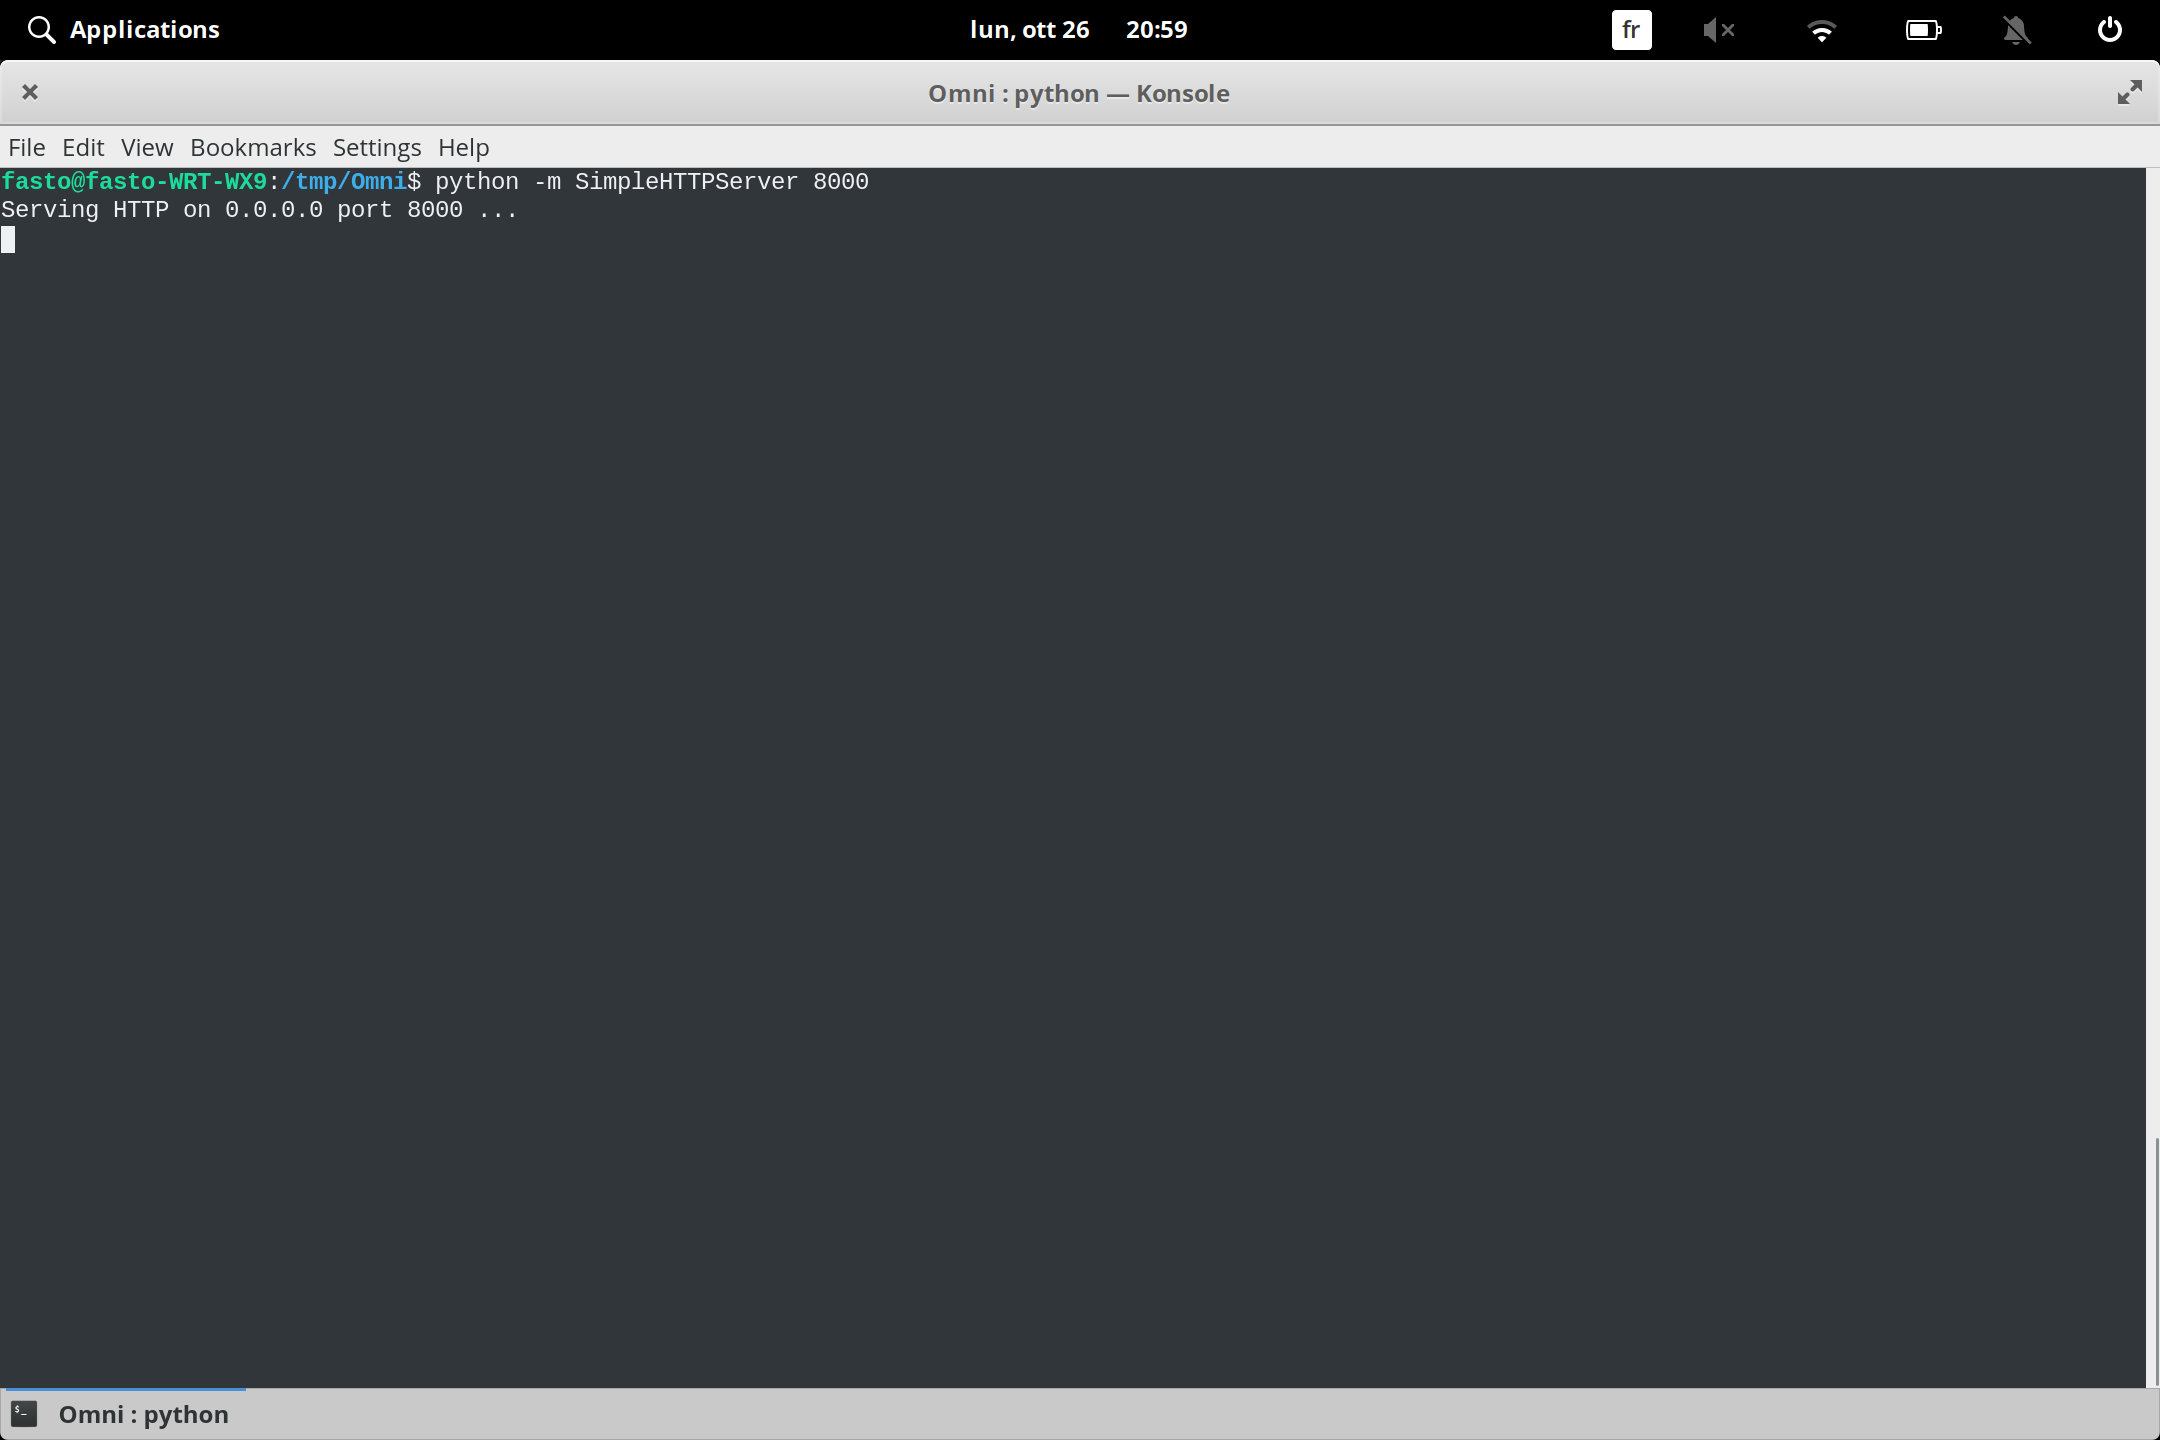
Task: Unmute the system volume speaker icon
Action: point(1720,29)
